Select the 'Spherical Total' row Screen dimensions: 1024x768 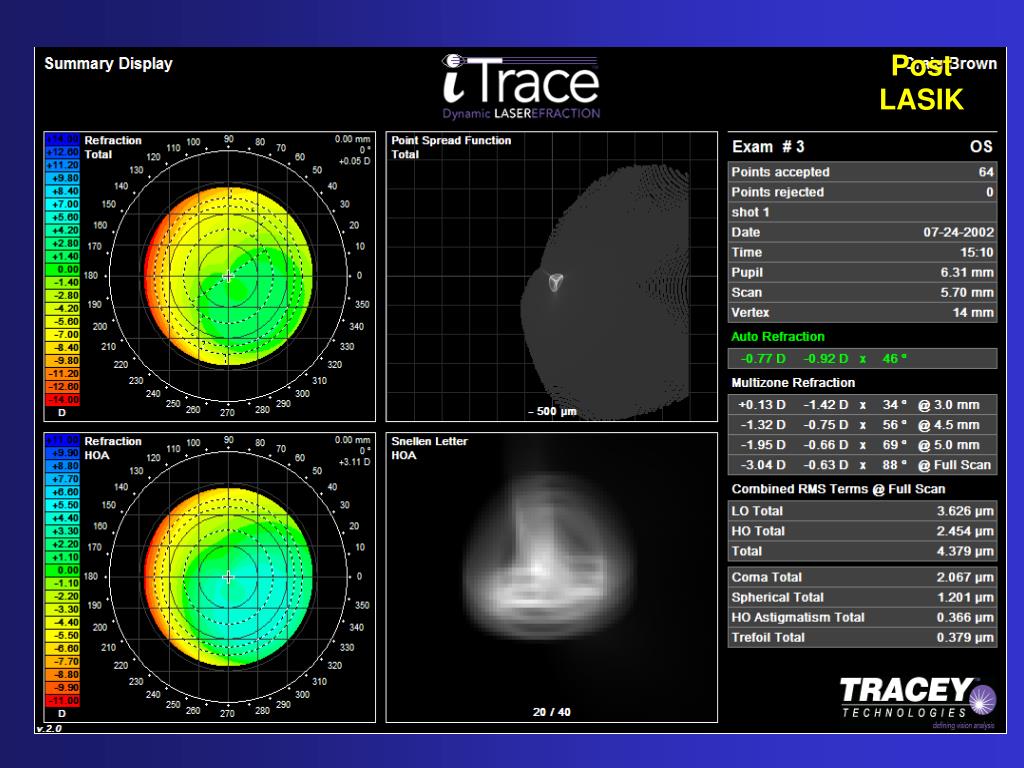pos(863,598)
